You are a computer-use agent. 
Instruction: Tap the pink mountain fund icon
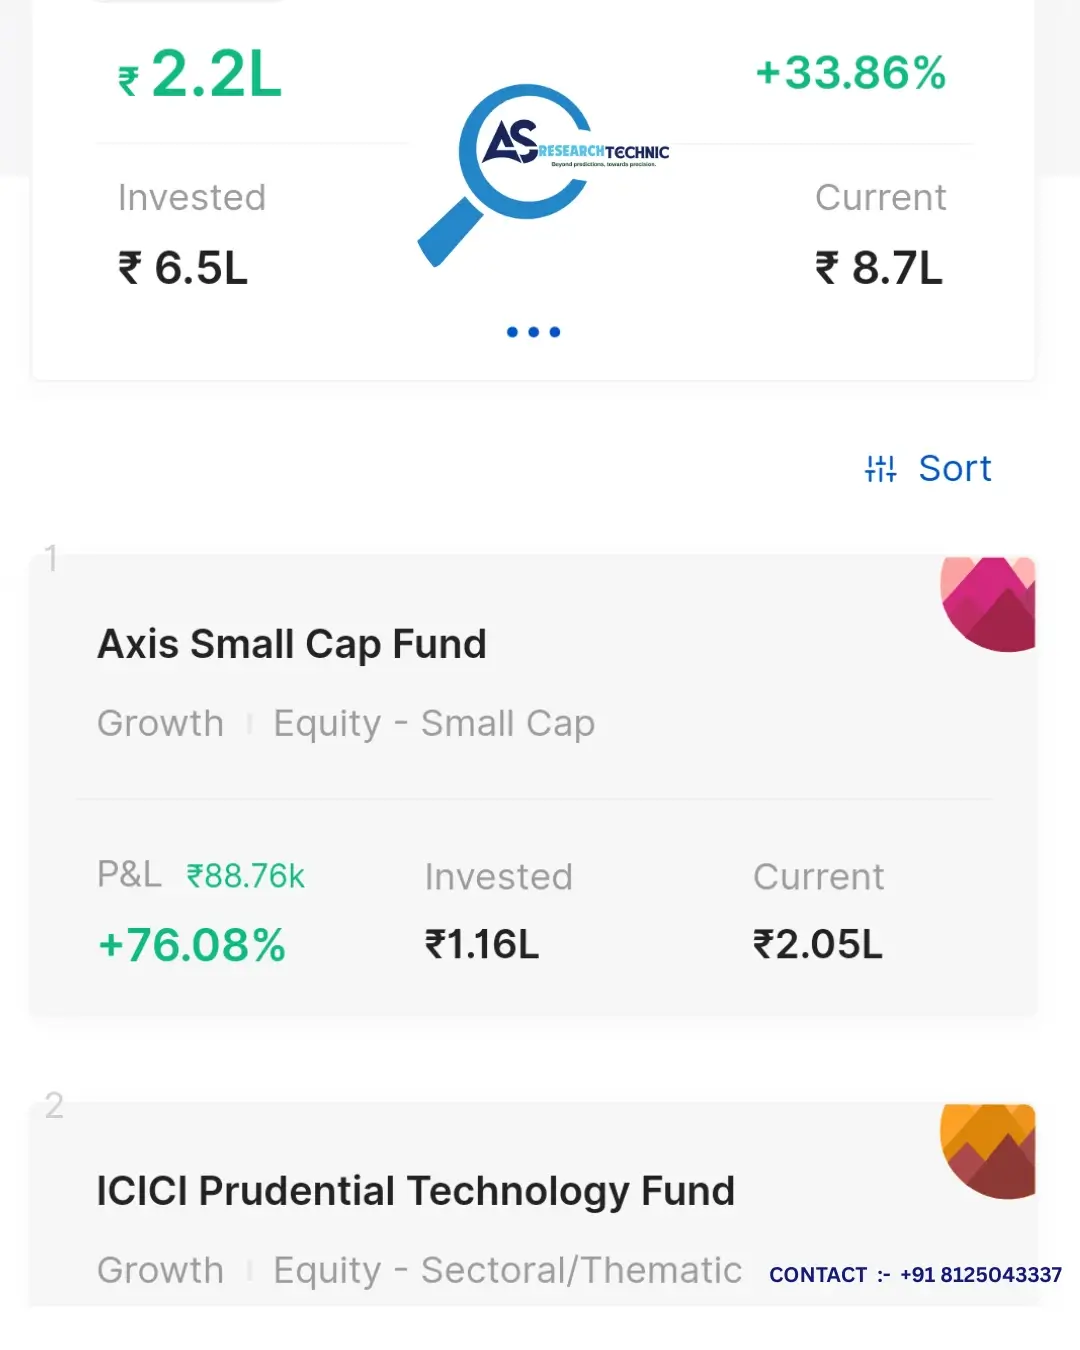(988, 604)
